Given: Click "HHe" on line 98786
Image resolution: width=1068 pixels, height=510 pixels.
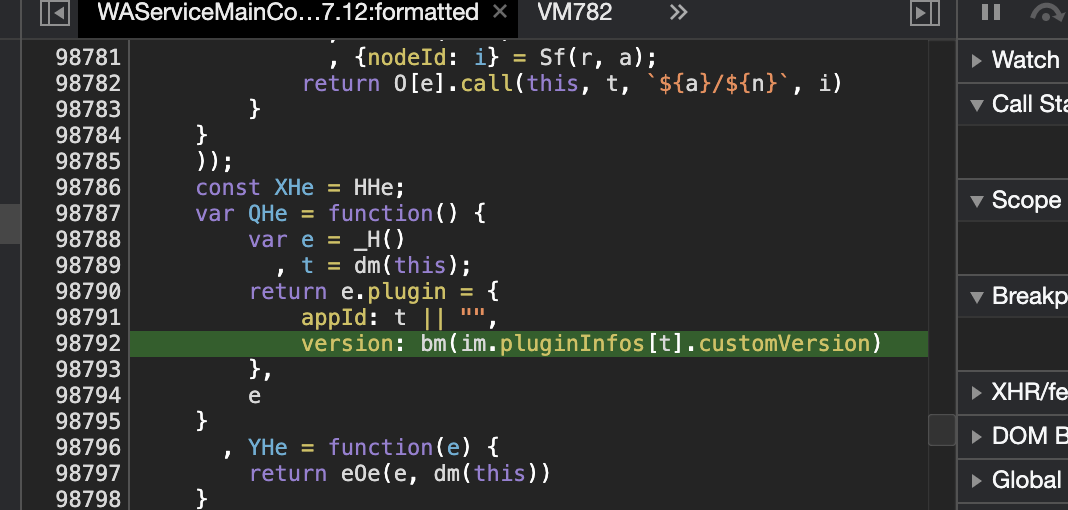Looking at the screenshot, I should (373, 188).
